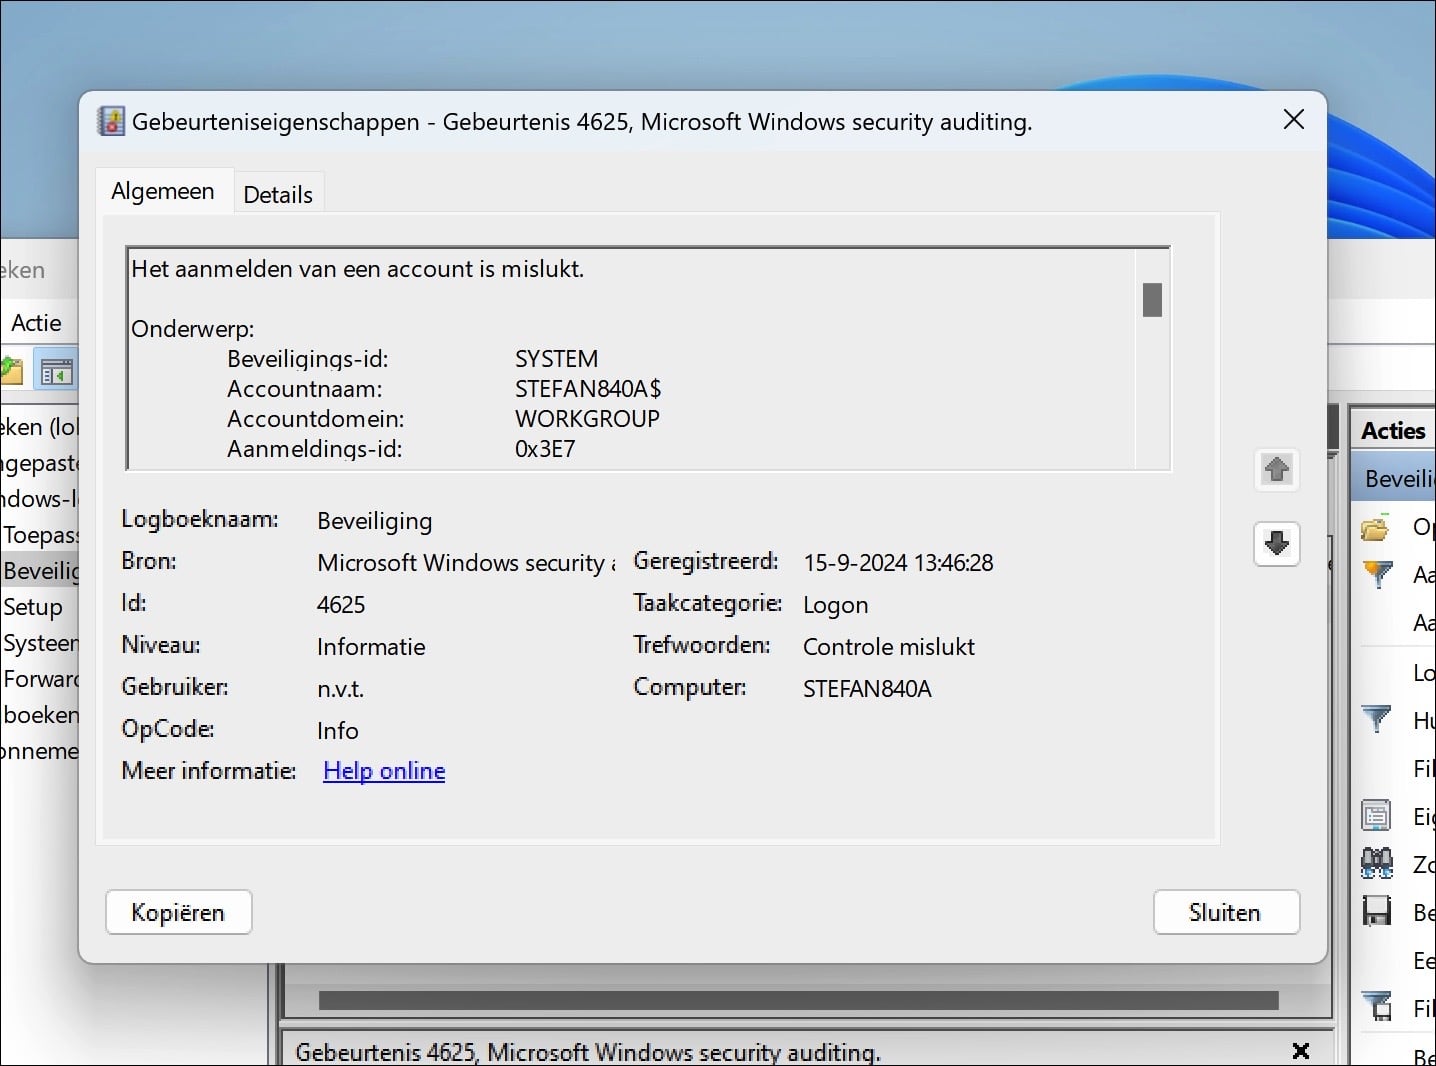Click the funnel-with-disk save filter icon
Image resolution: width=1436 pixels, height=1066 pixels.
click(x=1377, y=1006)
